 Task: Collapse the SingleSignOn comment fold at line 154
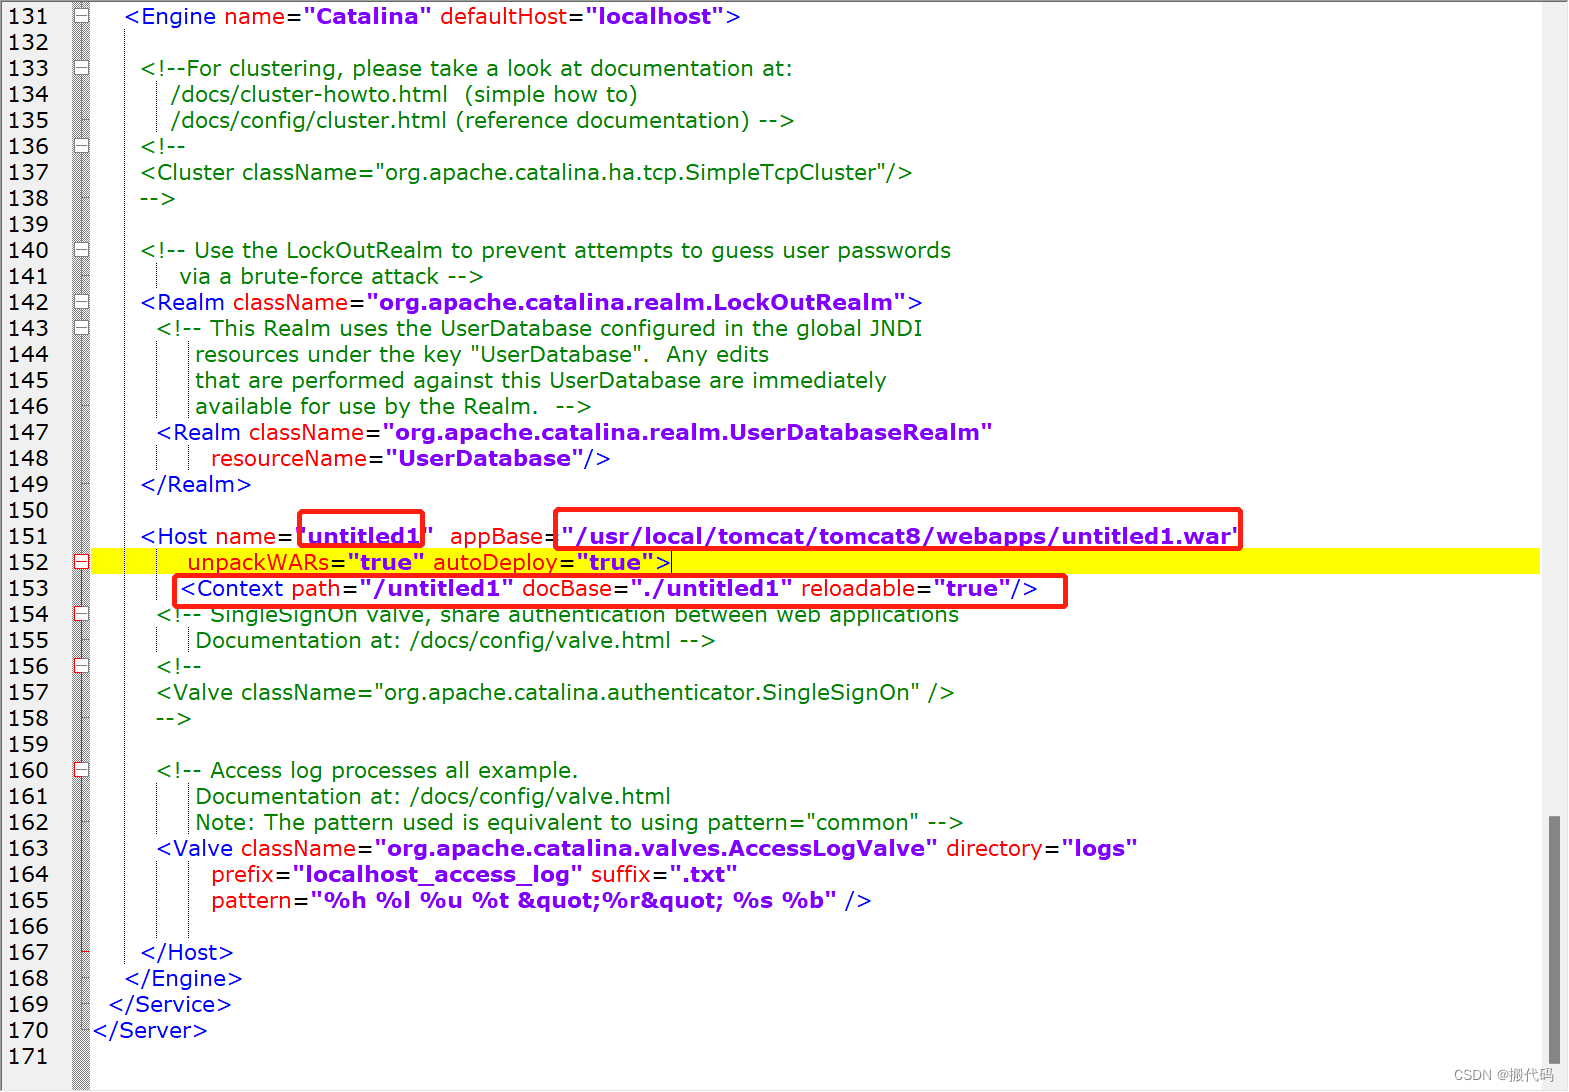click(x=81, y=614)
